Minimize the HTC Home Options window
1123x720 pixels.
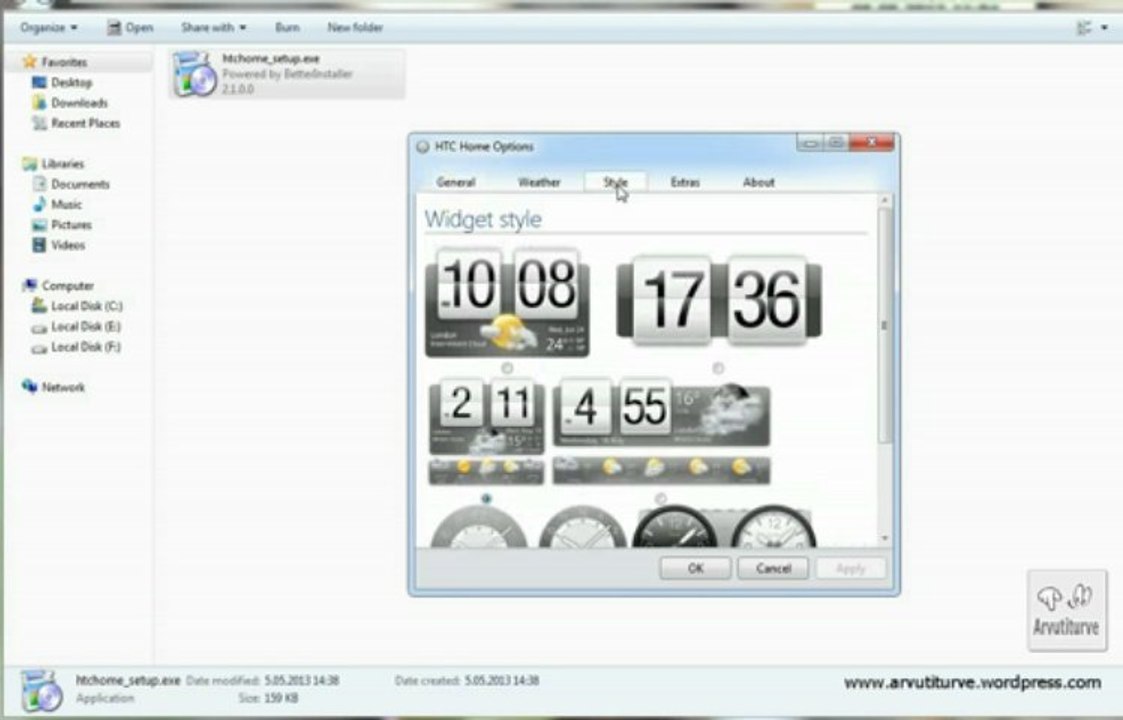pos(809,143)
